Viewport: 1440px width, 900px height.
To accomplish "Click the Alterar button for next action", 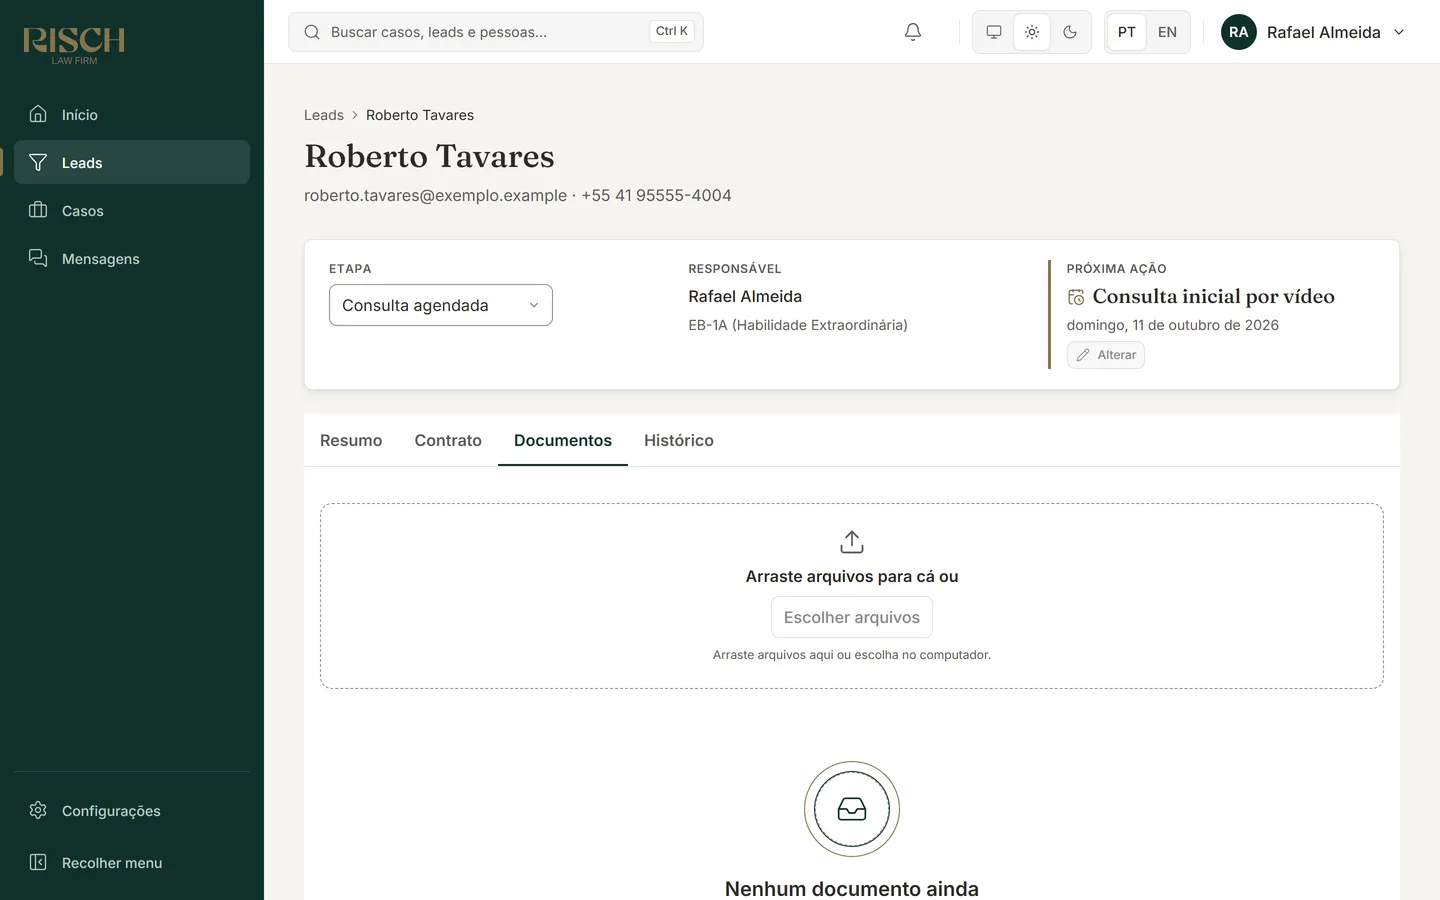I will tap(1106, 355).
